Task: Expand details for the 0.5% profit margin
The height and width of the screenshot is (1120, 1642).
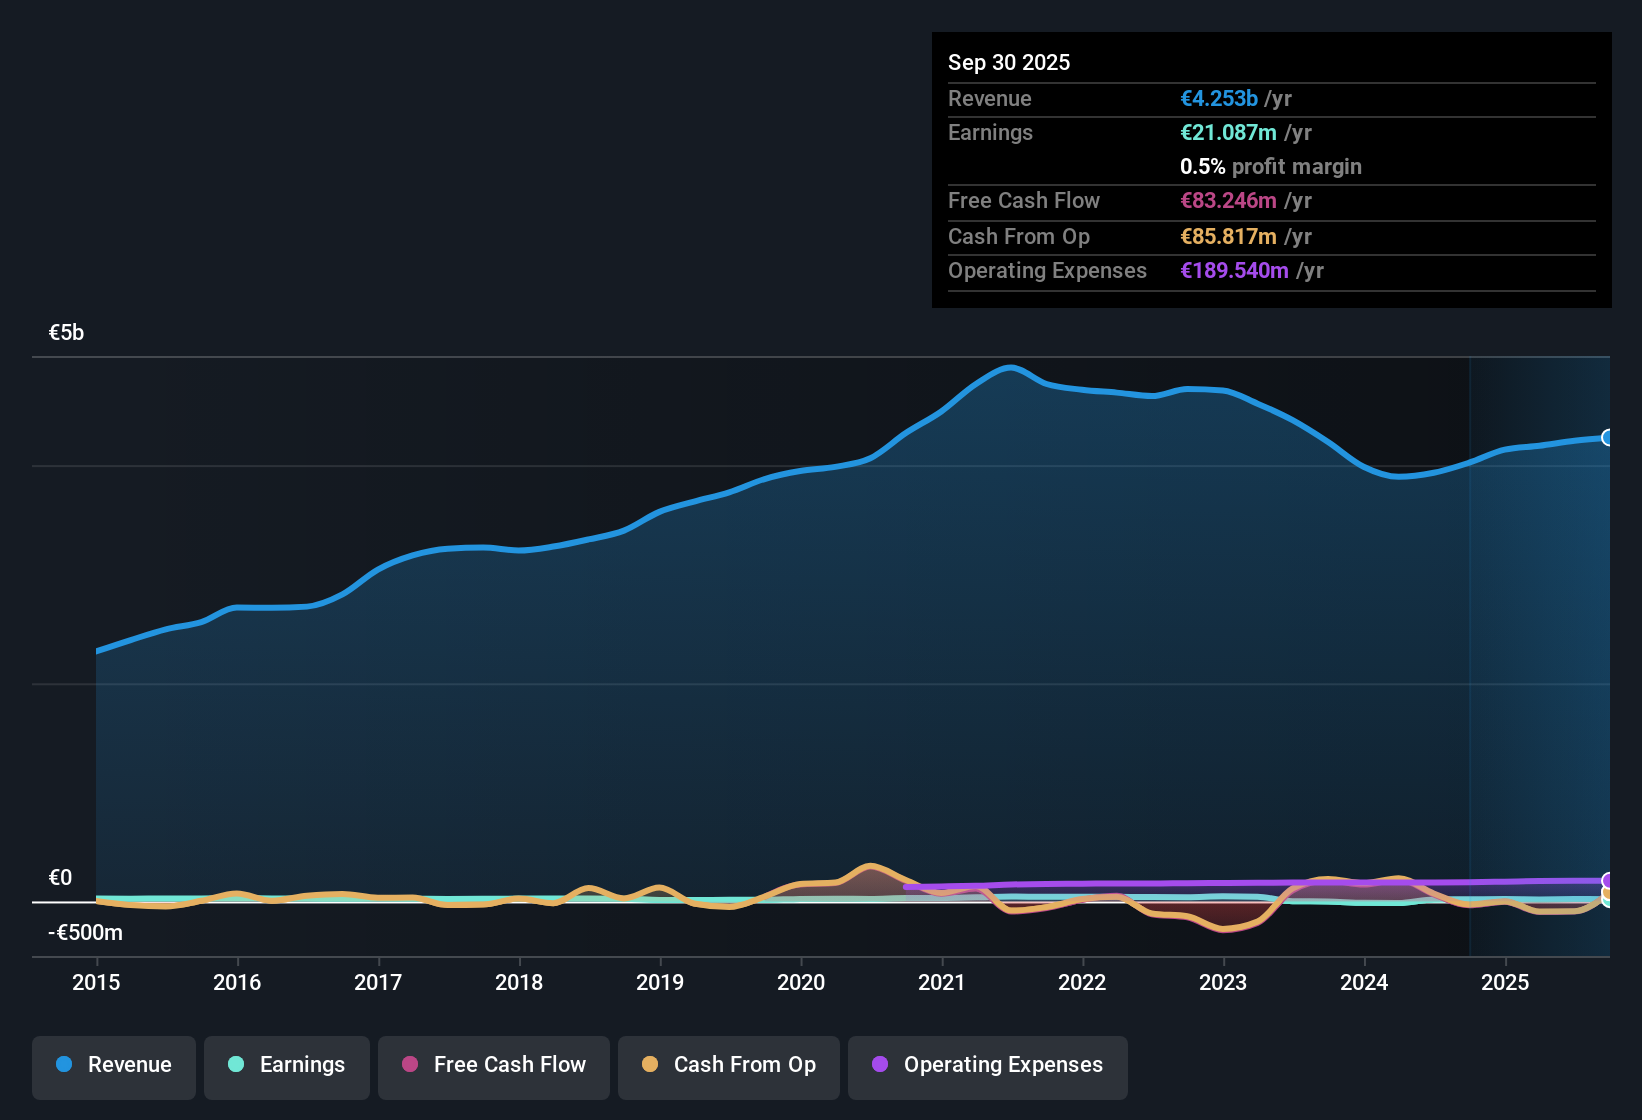Action: pyautogui.click(x=1270, y=167)
